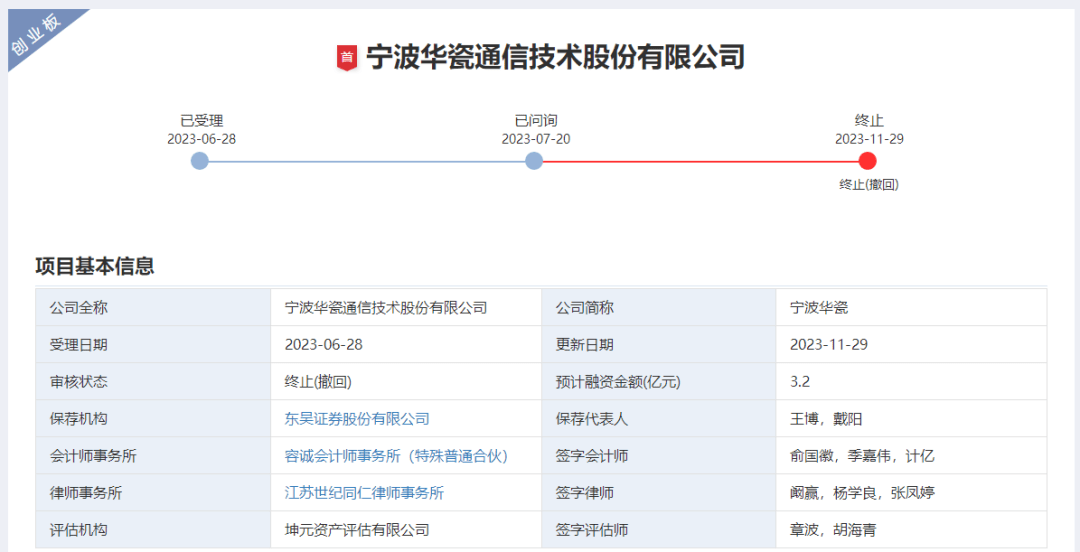
Task: Click the red 首 badge icon beside title
Action: tap(347, 57)
